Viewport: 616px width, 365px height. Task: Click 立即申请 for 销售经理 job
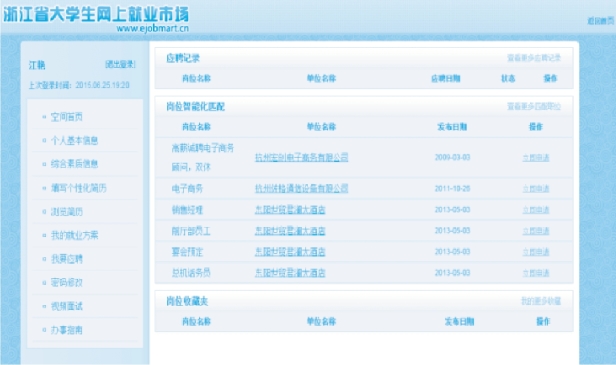coord(536,210)
